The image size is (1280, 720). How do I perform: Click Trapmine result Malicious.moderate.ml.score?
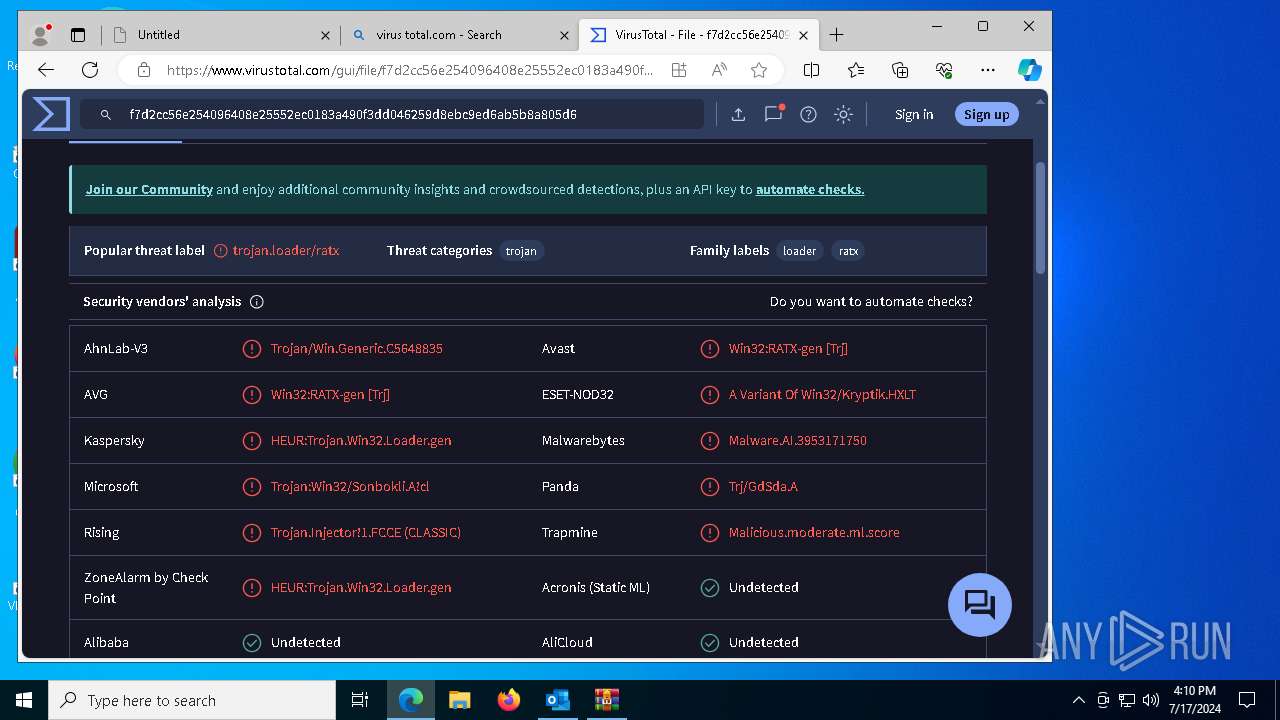[814, 533]
